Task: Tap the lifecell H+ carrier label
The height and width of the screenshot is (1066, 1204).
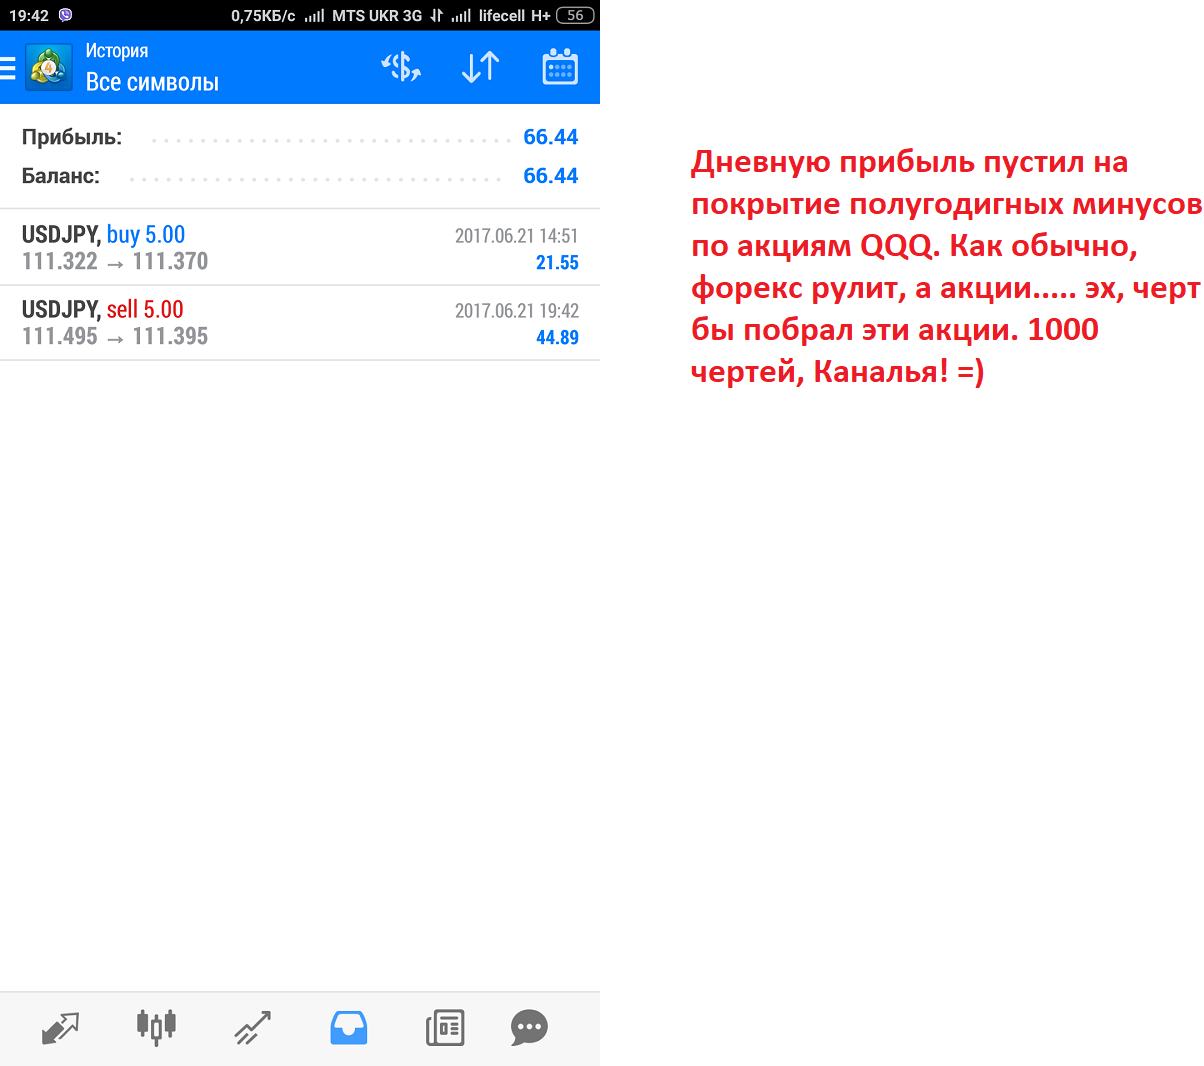Action: [x=514, y=15]
